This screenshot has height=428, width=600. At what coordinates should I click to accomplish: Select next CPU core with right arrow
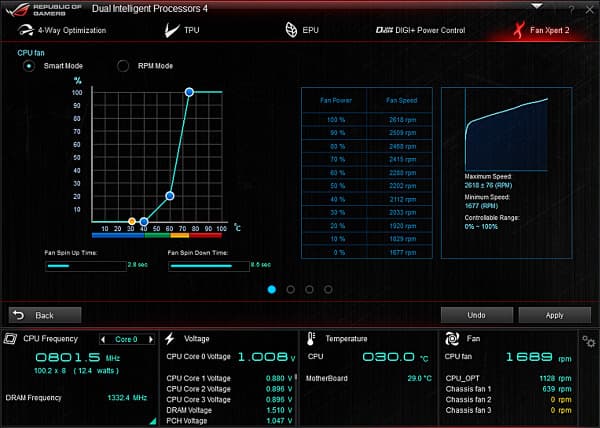tap(151, 339)
